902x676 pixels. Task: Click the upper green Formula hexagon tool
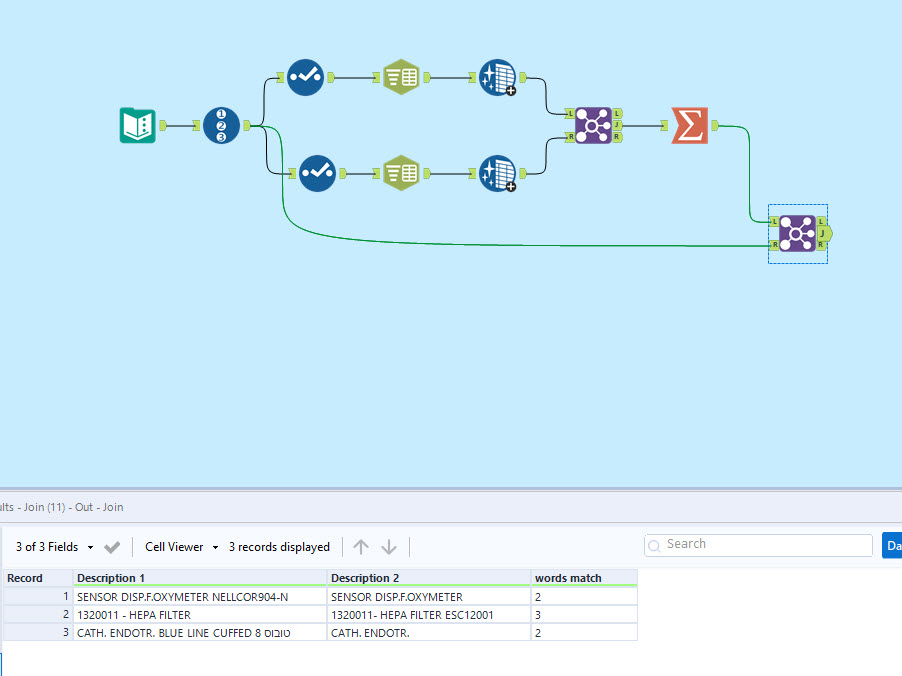(402, 77)
